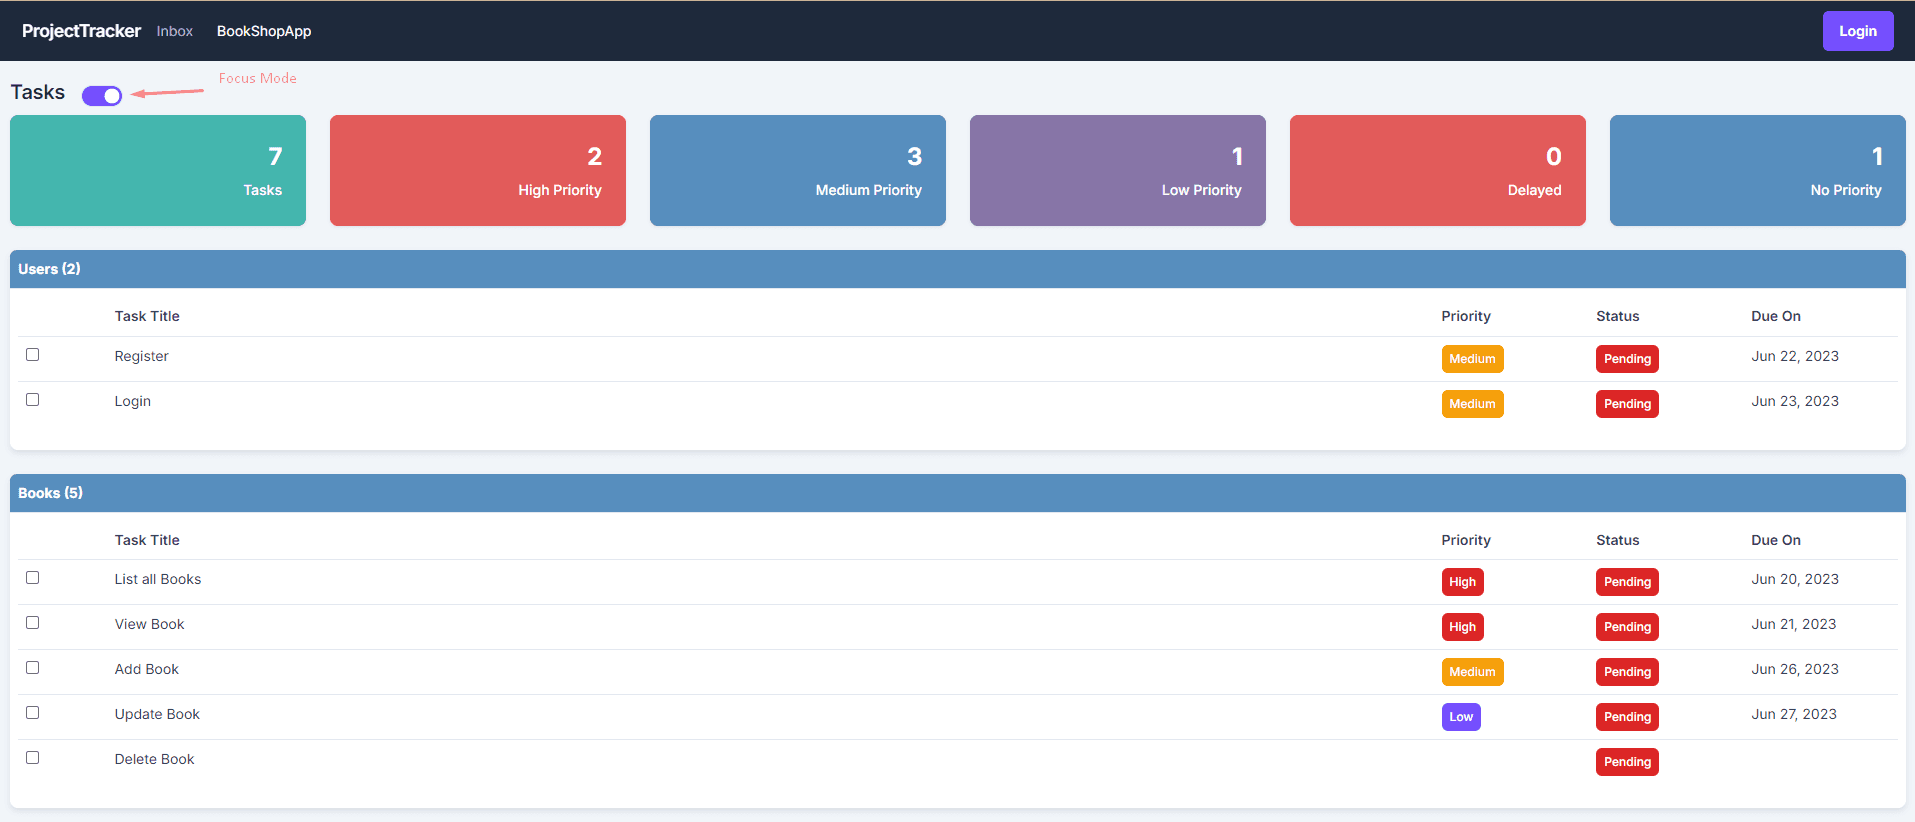Tick the Delete Book task checkbox
This screenshot has width=1915, height=822.
(x=33, y=758)
